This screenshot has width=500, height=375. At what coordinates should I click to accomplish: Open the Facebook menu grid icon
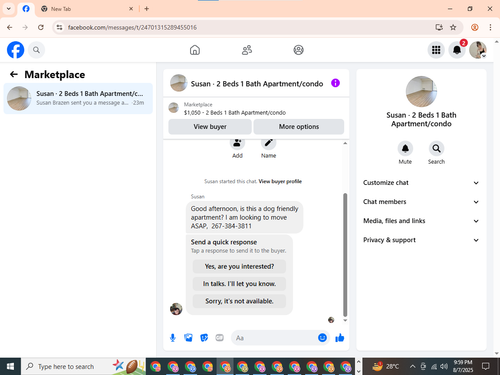coord(436,50)
